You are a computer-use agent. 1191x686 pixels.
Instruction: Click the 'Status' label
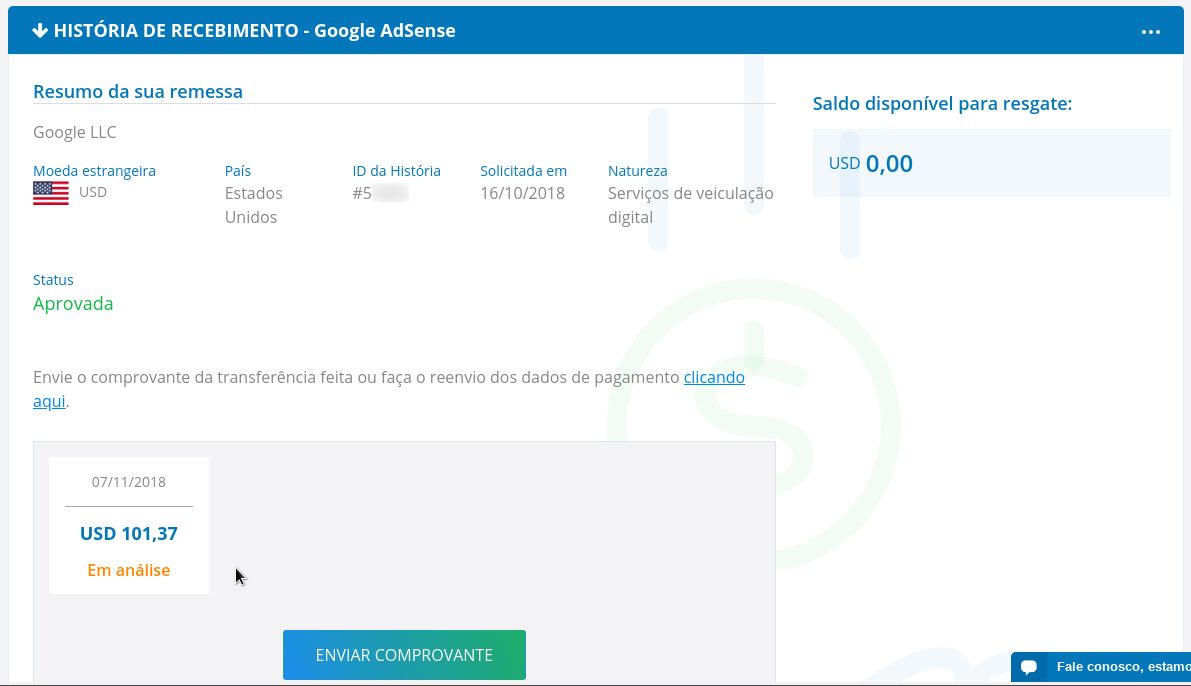pos(53,280)
